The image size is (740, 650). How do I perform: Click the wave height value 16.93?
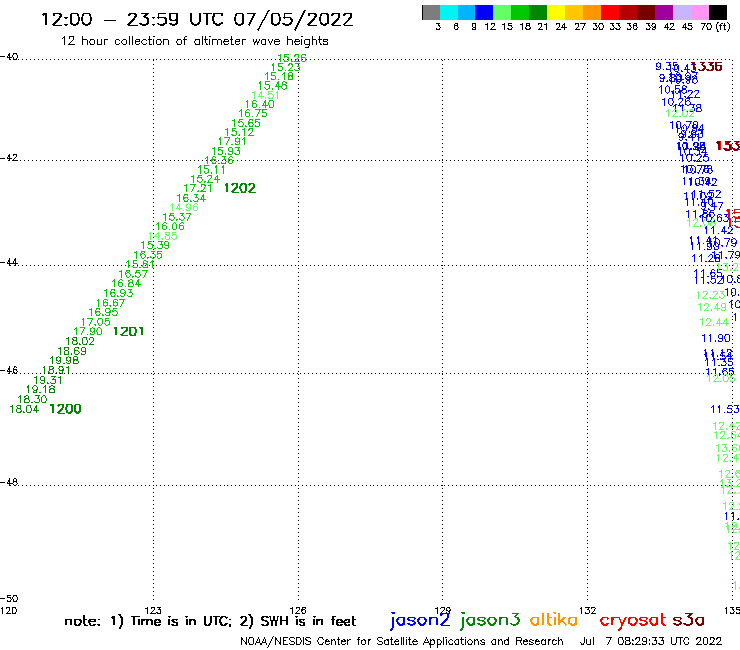coord(118,293)
